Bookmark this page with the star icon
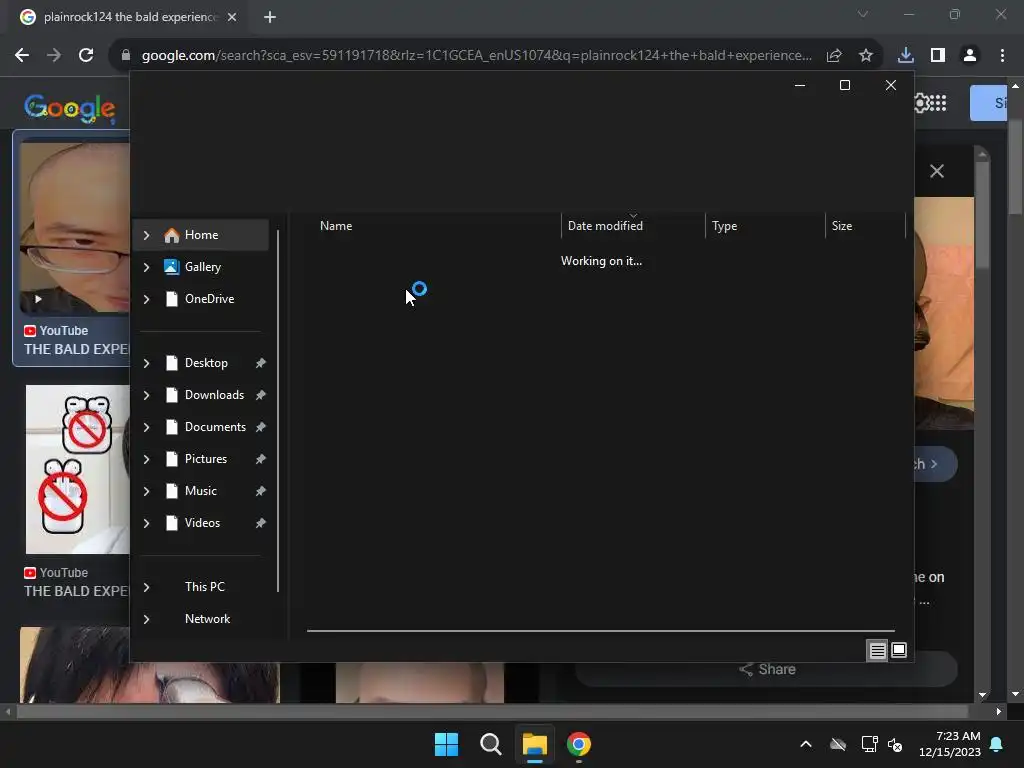1024x768 pixels. pyautogui.click(x=866, y=56)
